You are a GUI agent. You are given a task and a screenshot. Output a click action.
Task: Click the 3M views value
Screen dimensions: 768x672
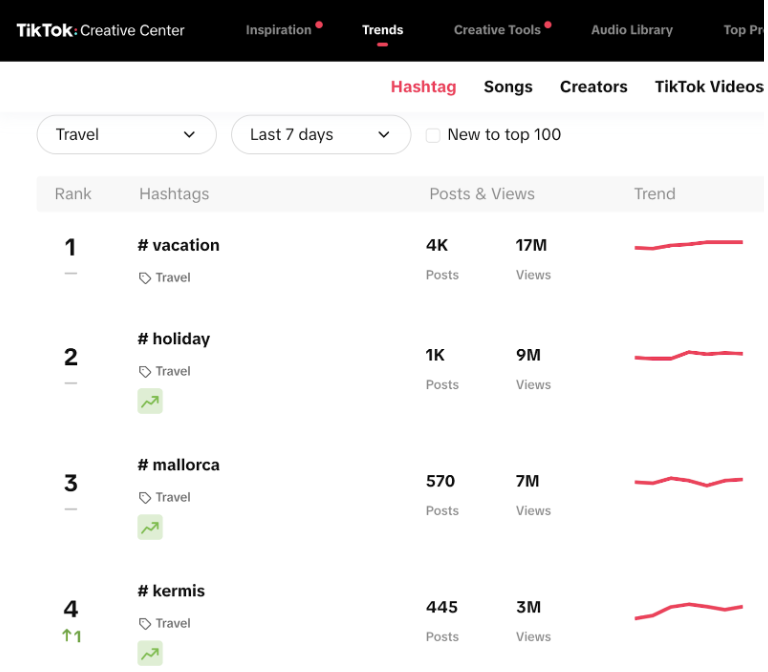coord(528,607)
